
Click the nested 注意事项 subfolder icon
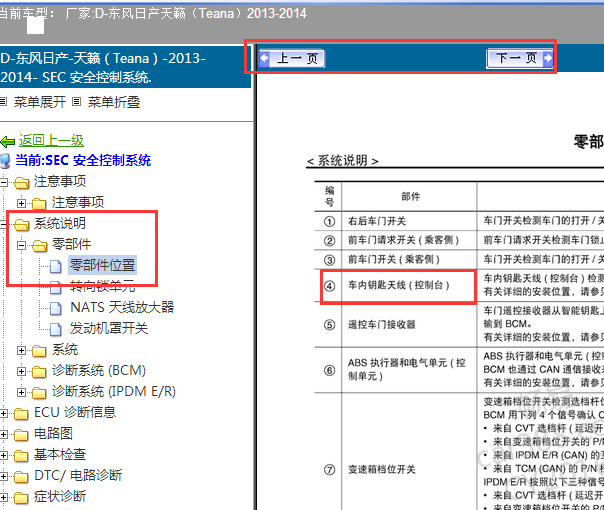[x=40, y=203]
